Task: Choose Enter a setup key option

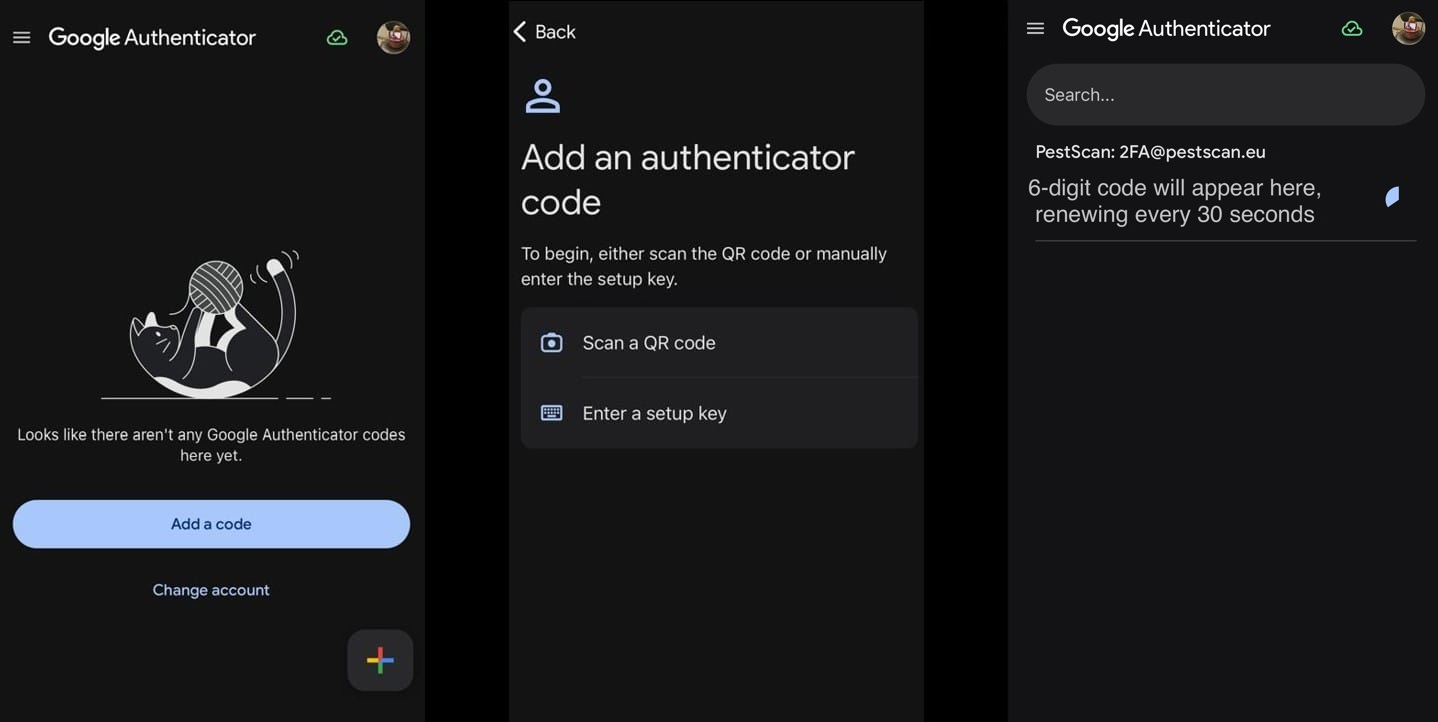Action: tap(719, 413)
